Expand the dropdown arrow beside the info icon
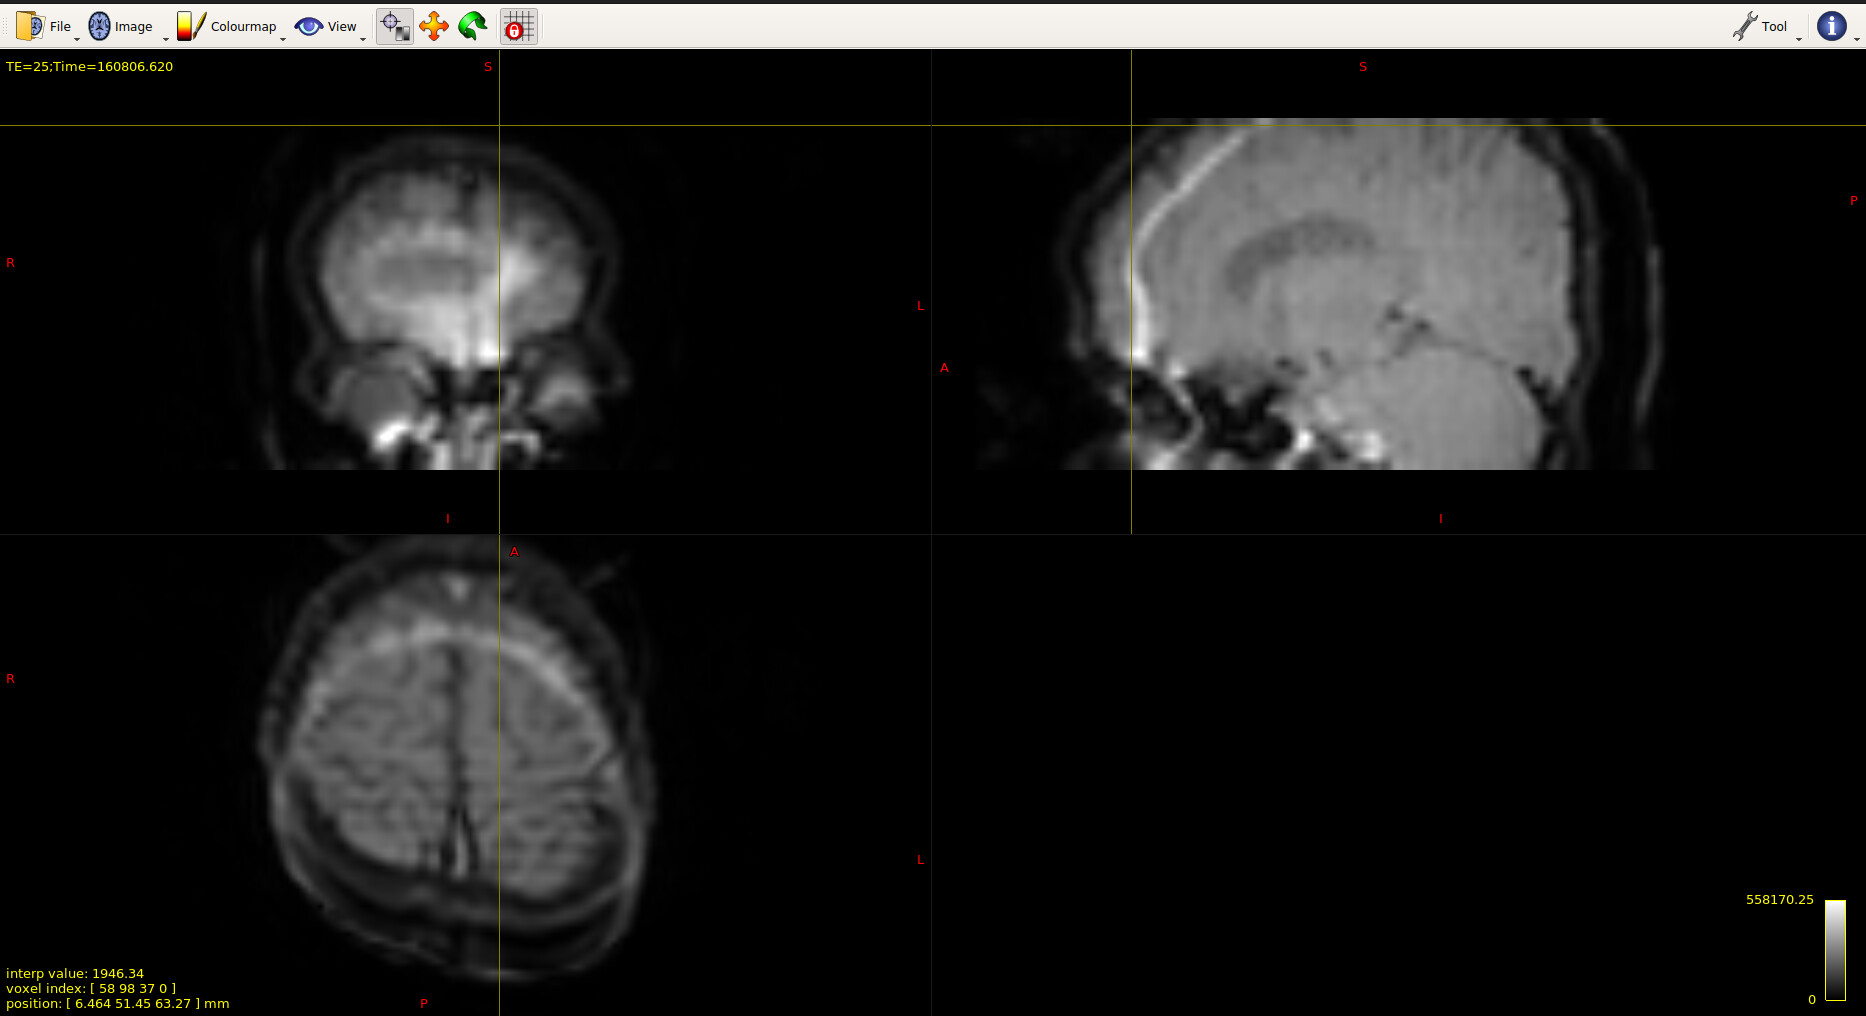Screen dimensions: 1866x1016 point(1857,38)
